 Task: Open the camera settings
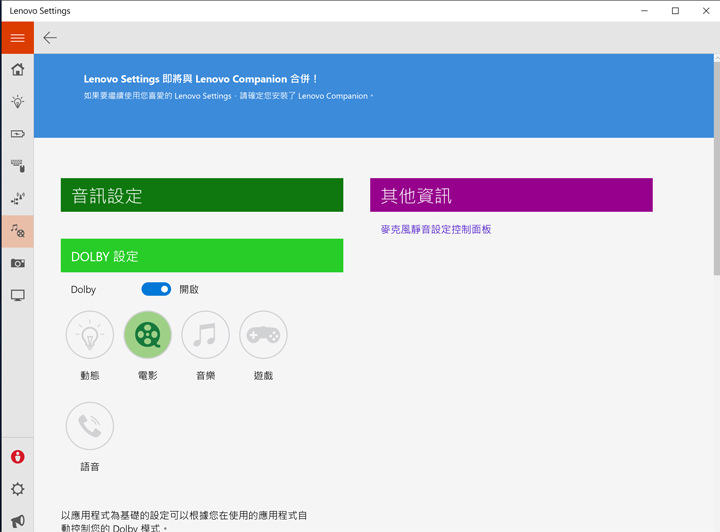pyautogui.click(x=17, y=263)
